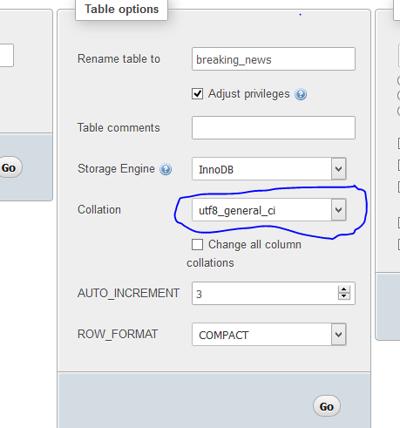The width and height of the screenshot is (400, 428).
Task: Focus the input field in left panel
Action: tap(6, 55)
